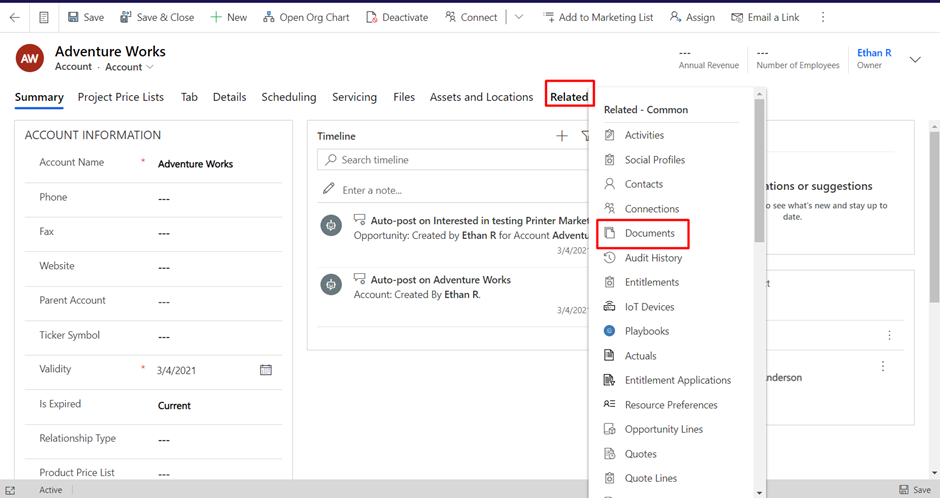Click Email a Link command

[765, 17]
